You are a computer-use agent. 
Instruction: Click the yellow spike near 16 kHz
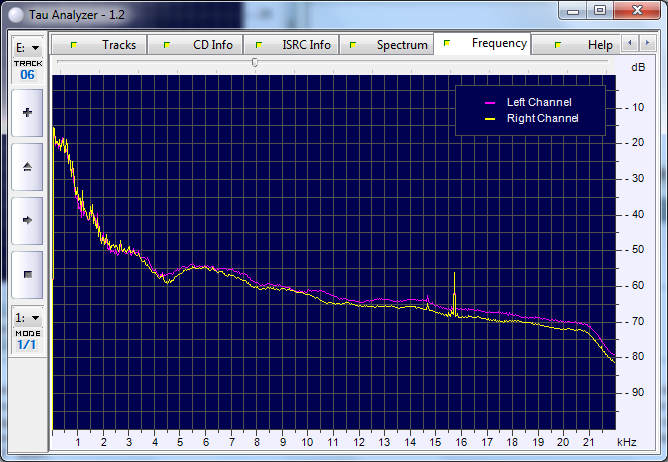(x=455, y=294)
